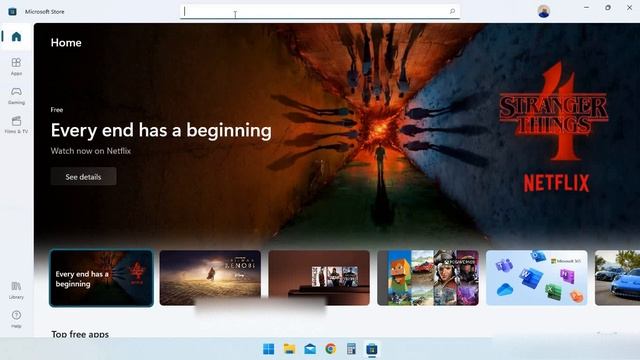Open the user profile avatar
This screenshot has width=640, height=360.
(x=544, y=11)
